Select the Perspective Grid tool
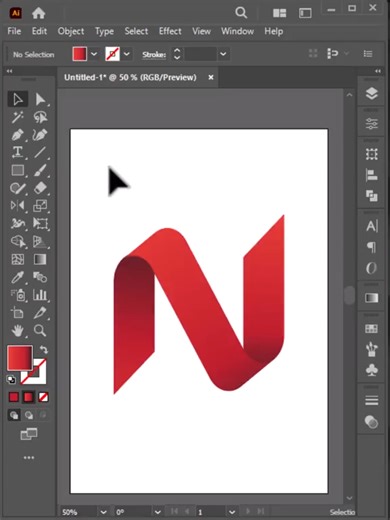 [x=40, y=241]
